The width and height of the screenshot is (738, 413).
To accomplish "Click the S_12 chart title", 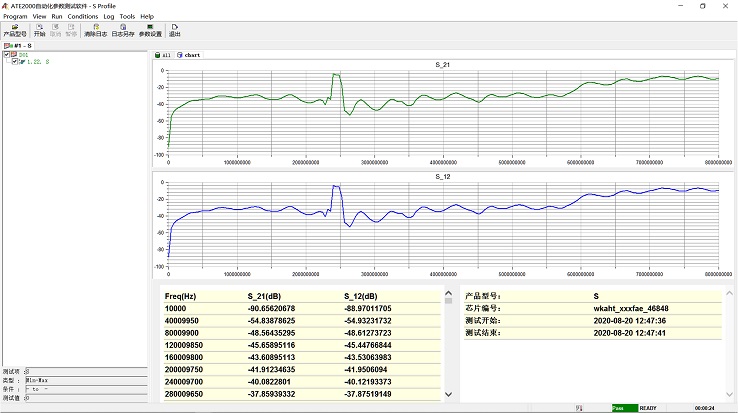I will coord(442,177).
